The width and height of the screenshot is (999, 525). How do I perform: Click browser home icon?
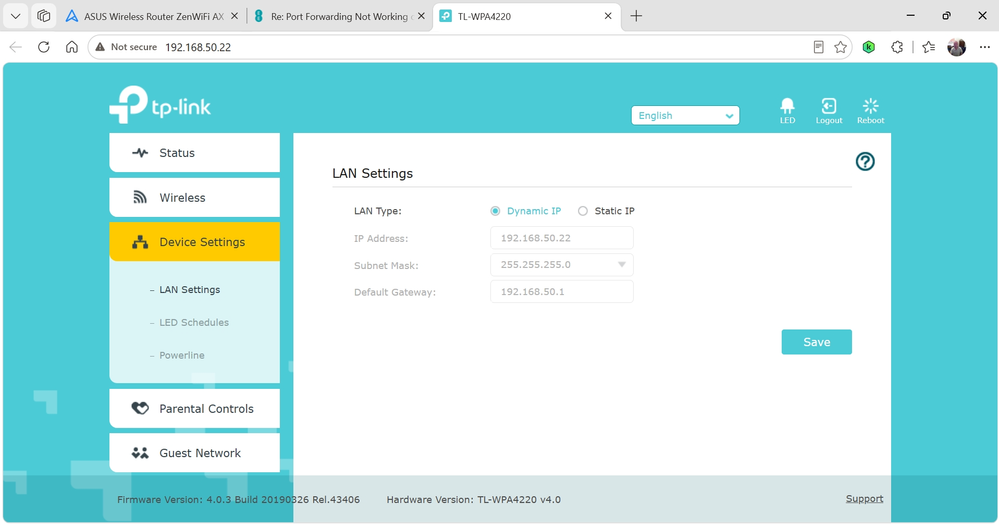[72, 47]
